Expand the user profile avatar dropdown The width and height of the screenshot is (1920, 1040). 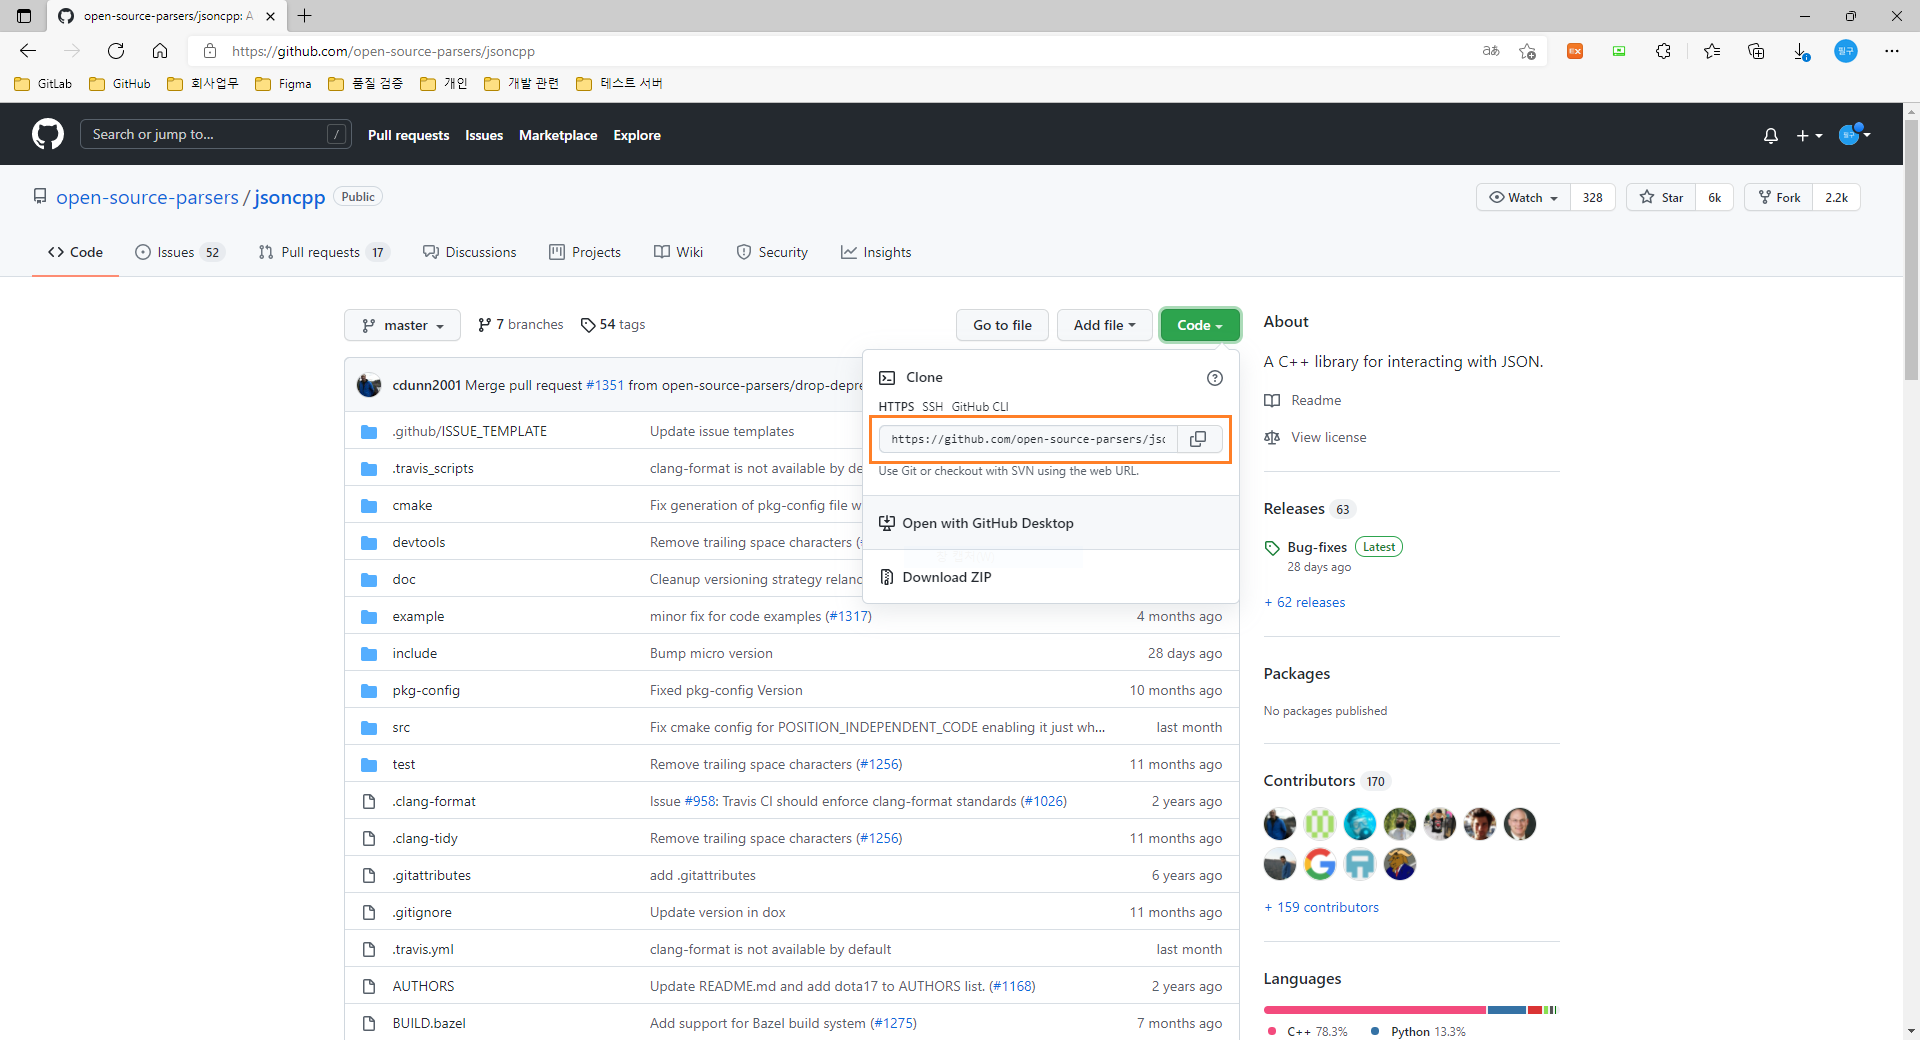[x=1855, y=135]
